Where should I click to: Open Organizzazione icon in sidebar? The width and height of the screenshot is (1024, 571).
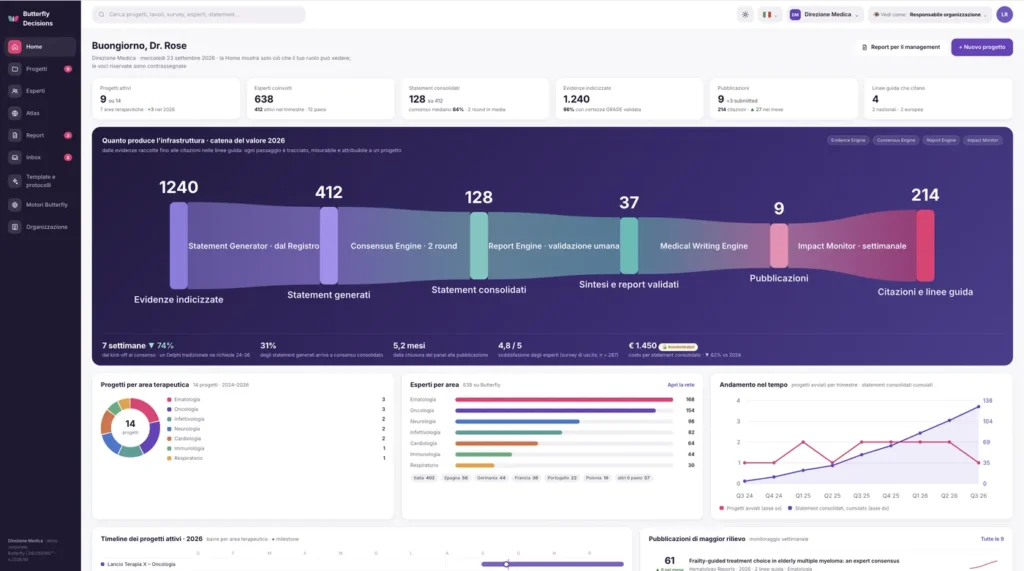[14, 227]
